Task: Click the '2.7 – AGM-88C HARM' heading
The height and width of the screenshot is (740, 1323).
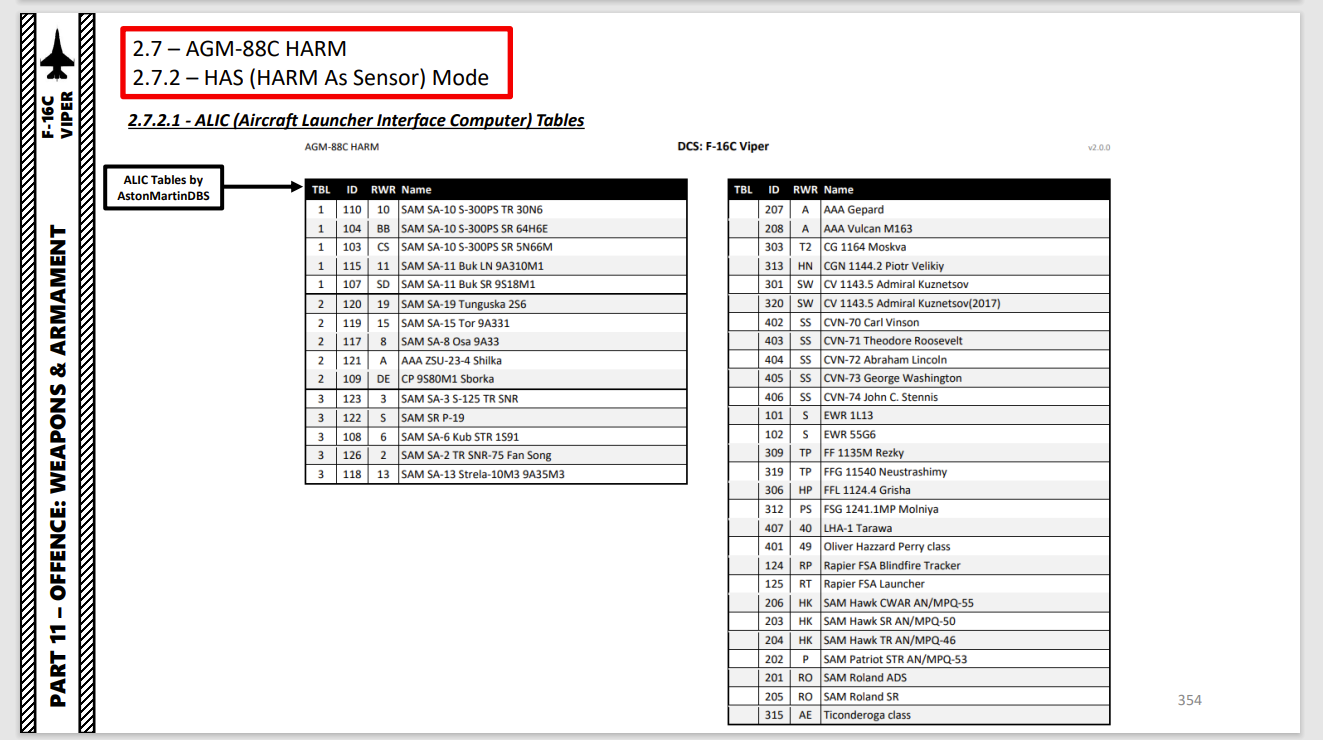Action: coord(240,49)
